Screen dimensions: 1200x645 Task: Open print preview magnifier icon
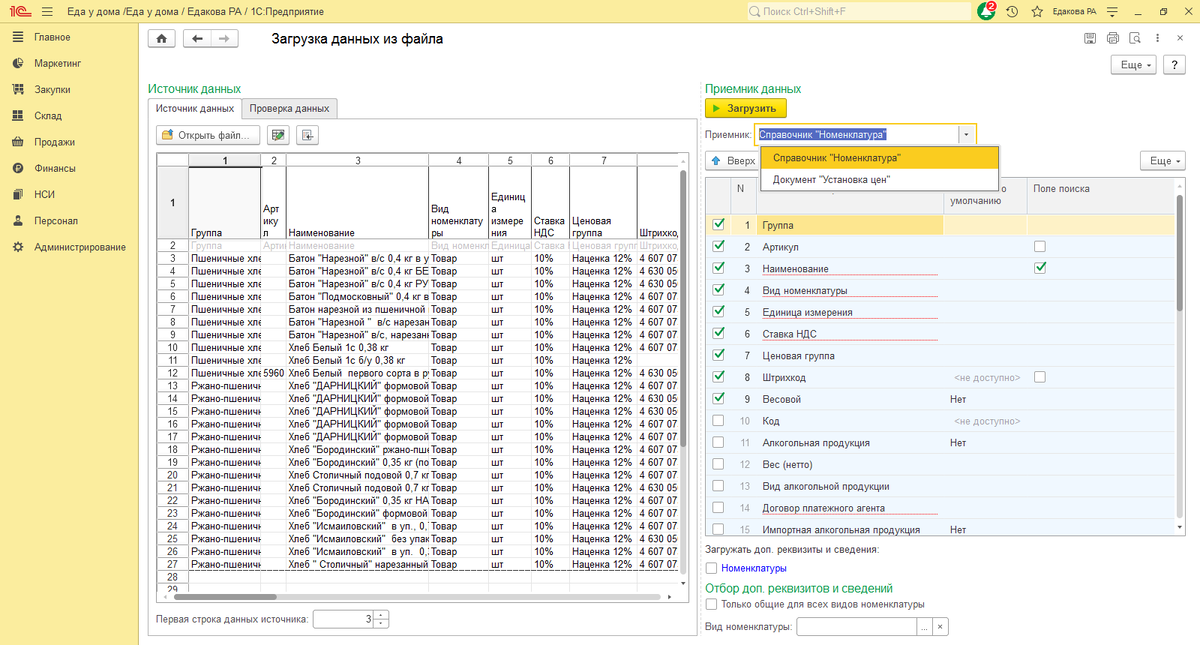click(x=1134, y=38)
